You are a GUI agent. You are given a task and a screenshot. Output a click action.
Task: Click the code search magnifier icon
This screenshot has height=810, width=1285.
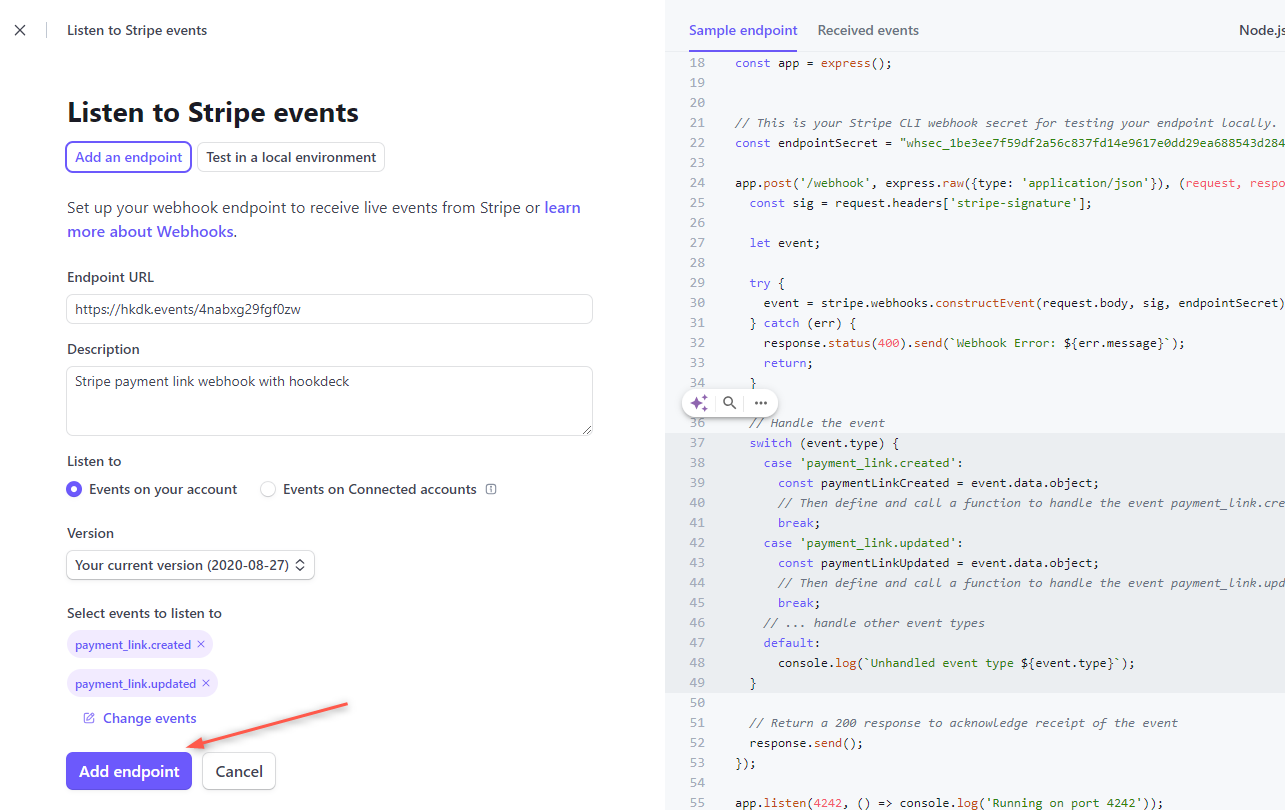pos(729,402)
